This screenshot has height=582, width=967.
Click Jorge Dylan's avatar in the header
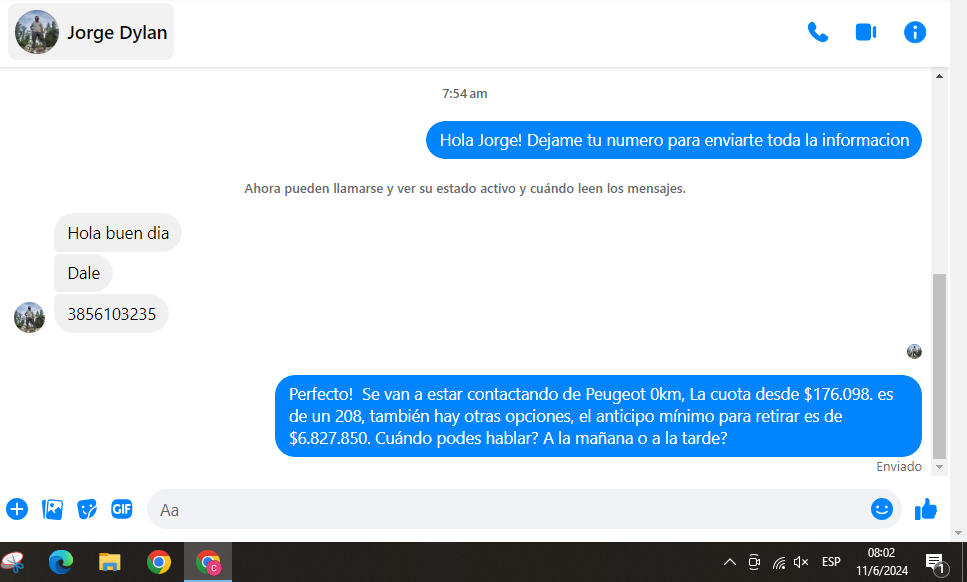tap(36, 32)
